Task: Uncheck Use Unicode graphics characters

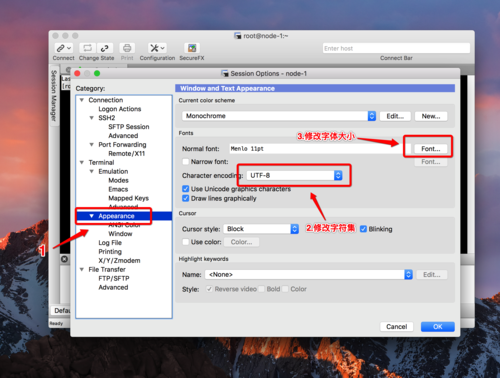Action: click(x=186, y=189)
